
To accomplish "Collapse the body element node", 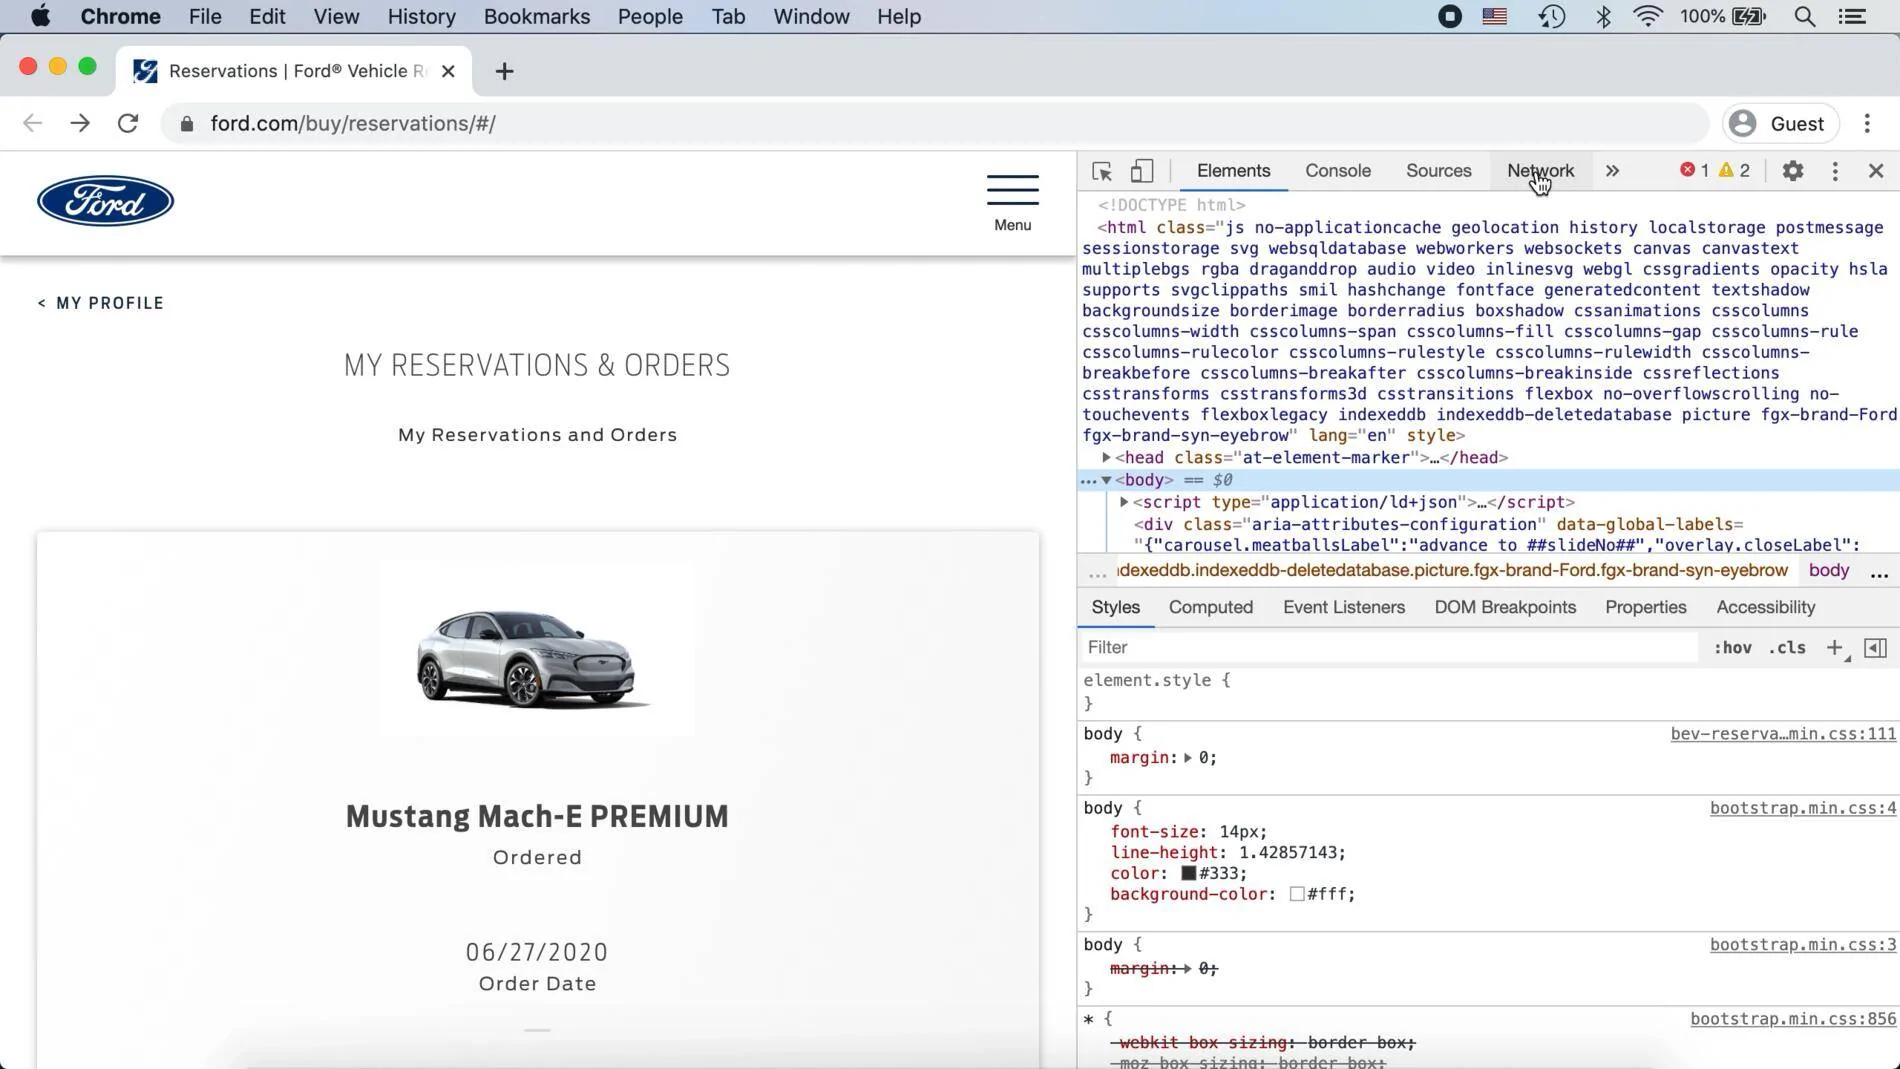I will [1106, 481].
